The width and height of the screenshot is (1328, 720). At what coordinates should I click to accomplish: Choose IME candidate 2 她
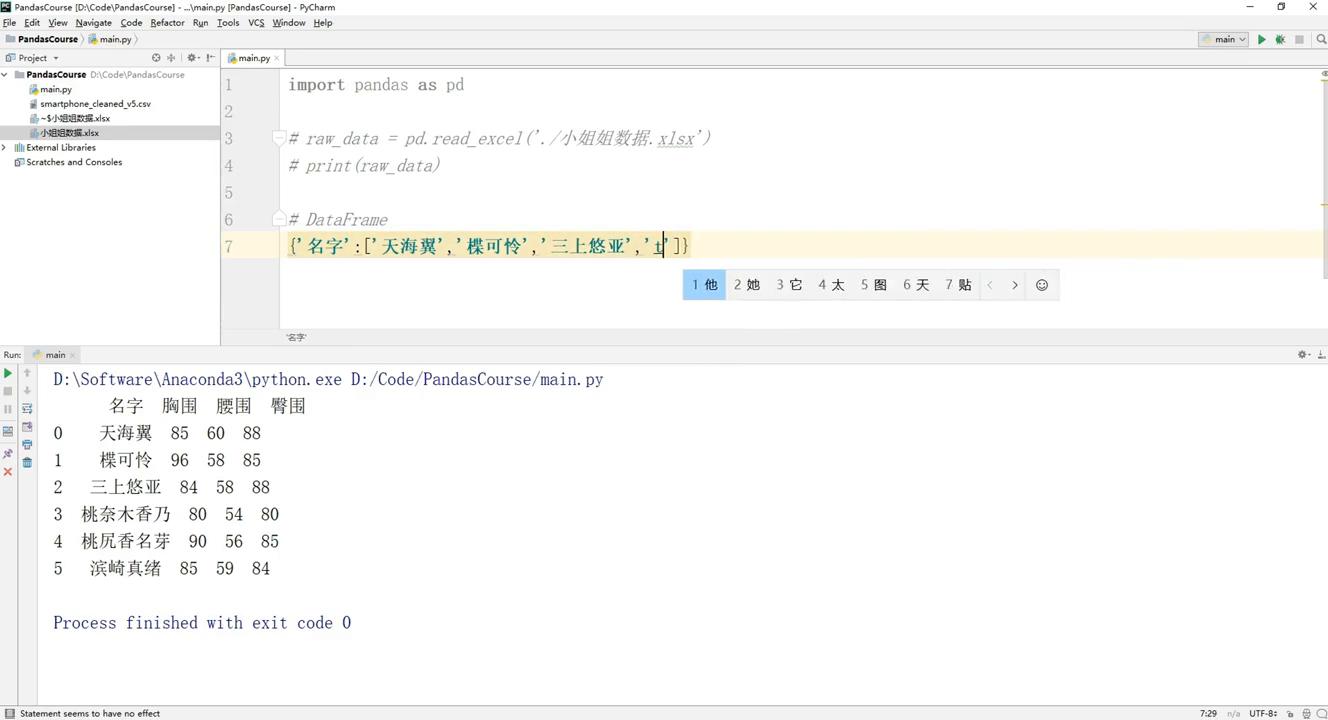pyautogui.click(x=747, y=285)
